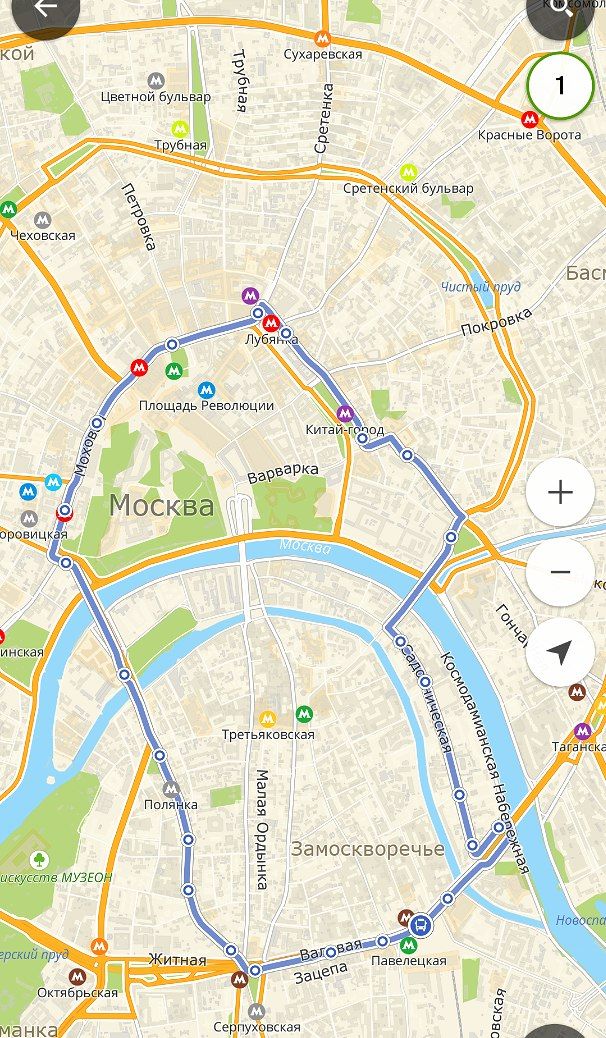Screen dimensions: 606x1038
Task: Select the Таганская purple metro icon
Action: tap(583, 731)
